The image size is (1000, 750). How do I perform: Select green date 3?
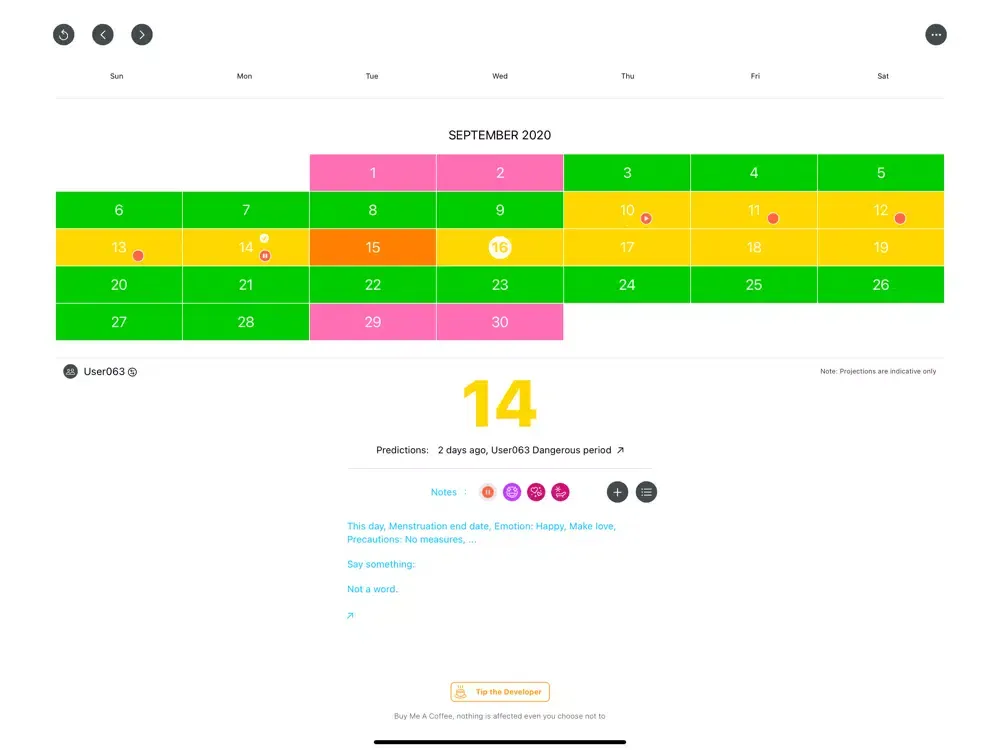click(627, 173)
